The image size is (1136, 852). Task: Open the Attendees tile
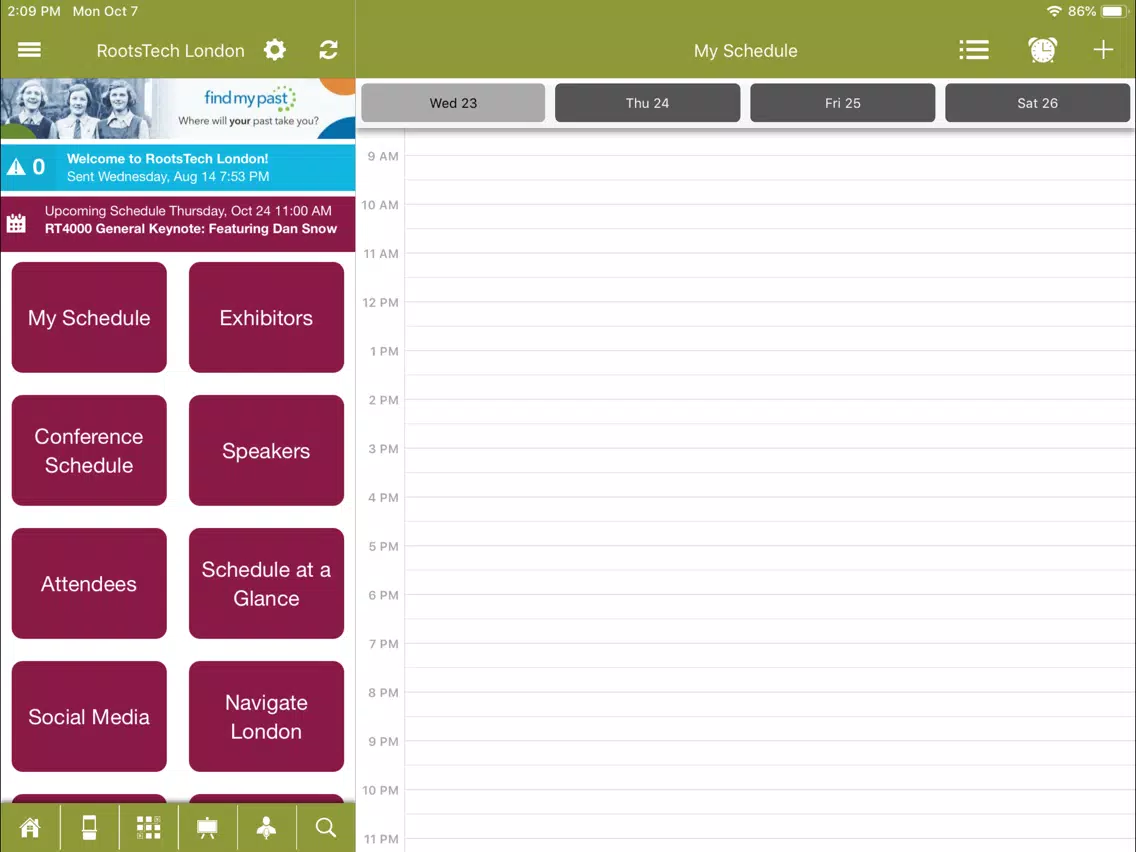[89, 583]
